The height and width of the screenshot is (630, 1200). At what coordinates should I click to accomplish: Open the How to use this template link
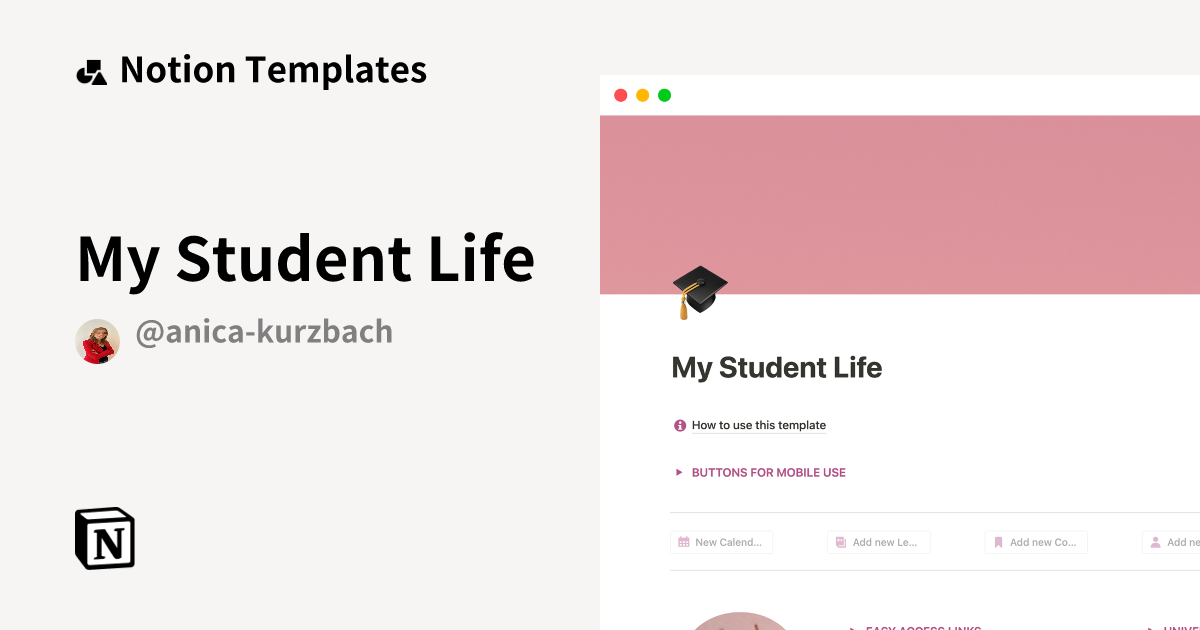point(759,425)
